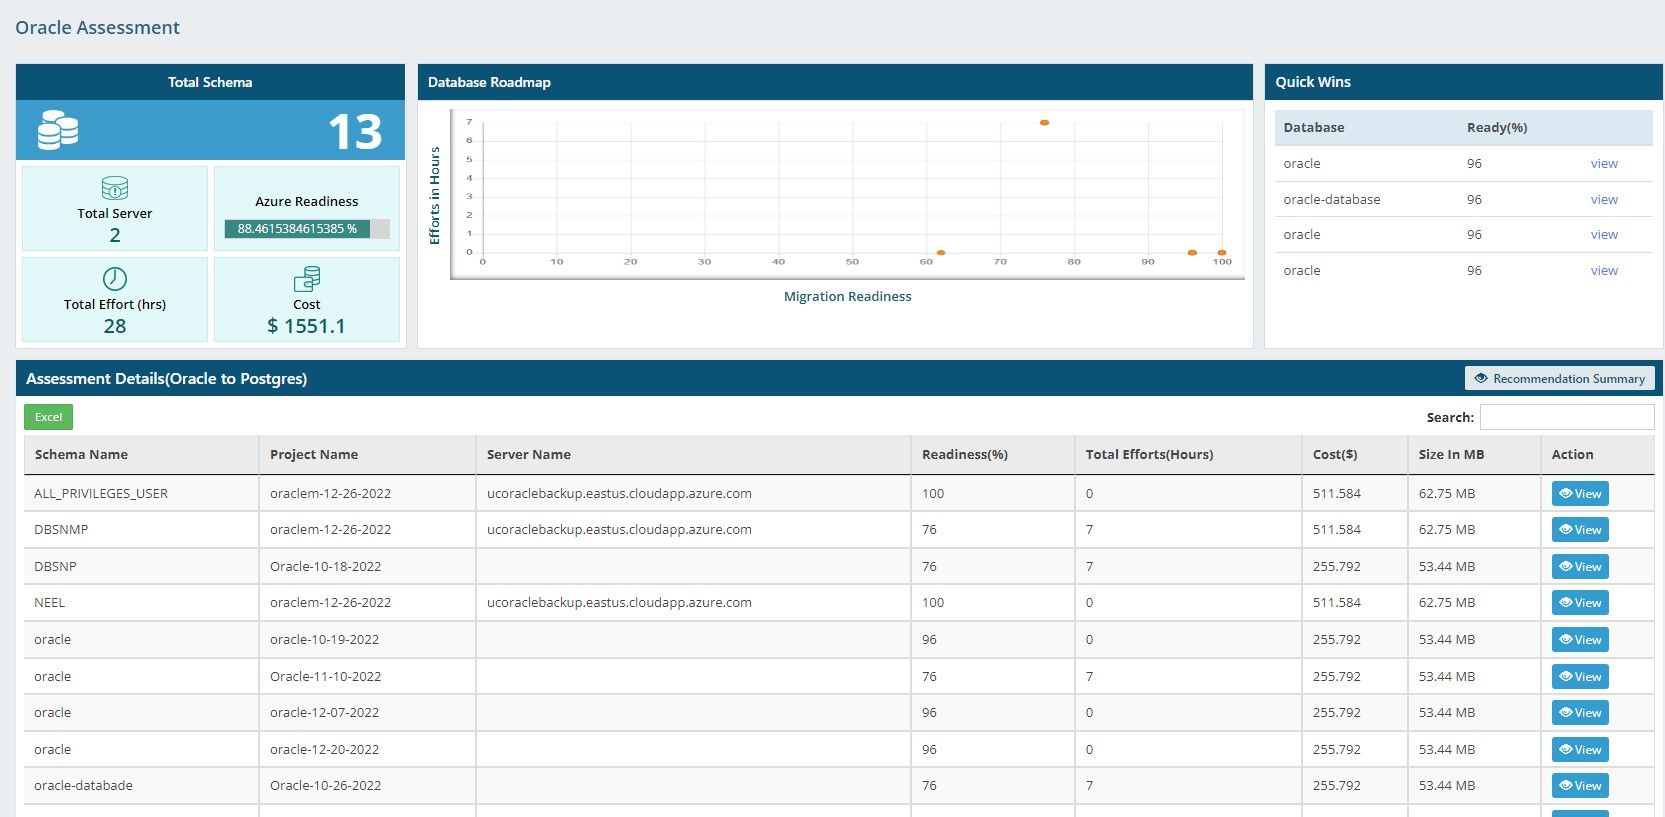Open Recommendation Summary

[1560, 378]
